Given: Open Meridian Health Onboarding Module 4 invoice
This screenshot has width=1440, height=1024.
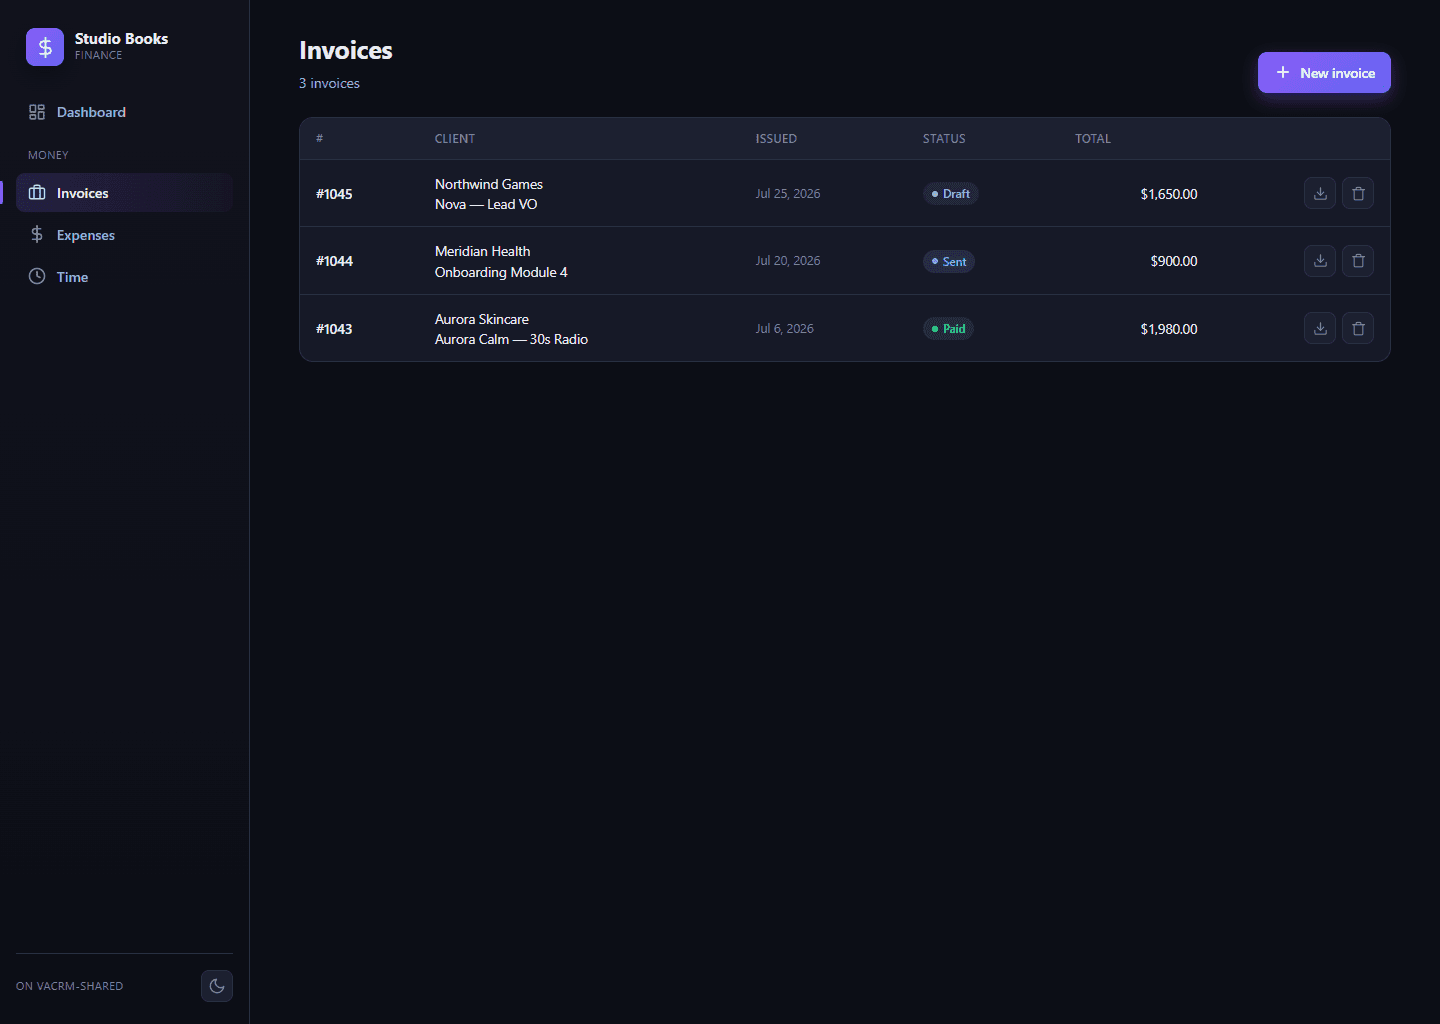Looking at the screenshot, I should tap(845, 261).
